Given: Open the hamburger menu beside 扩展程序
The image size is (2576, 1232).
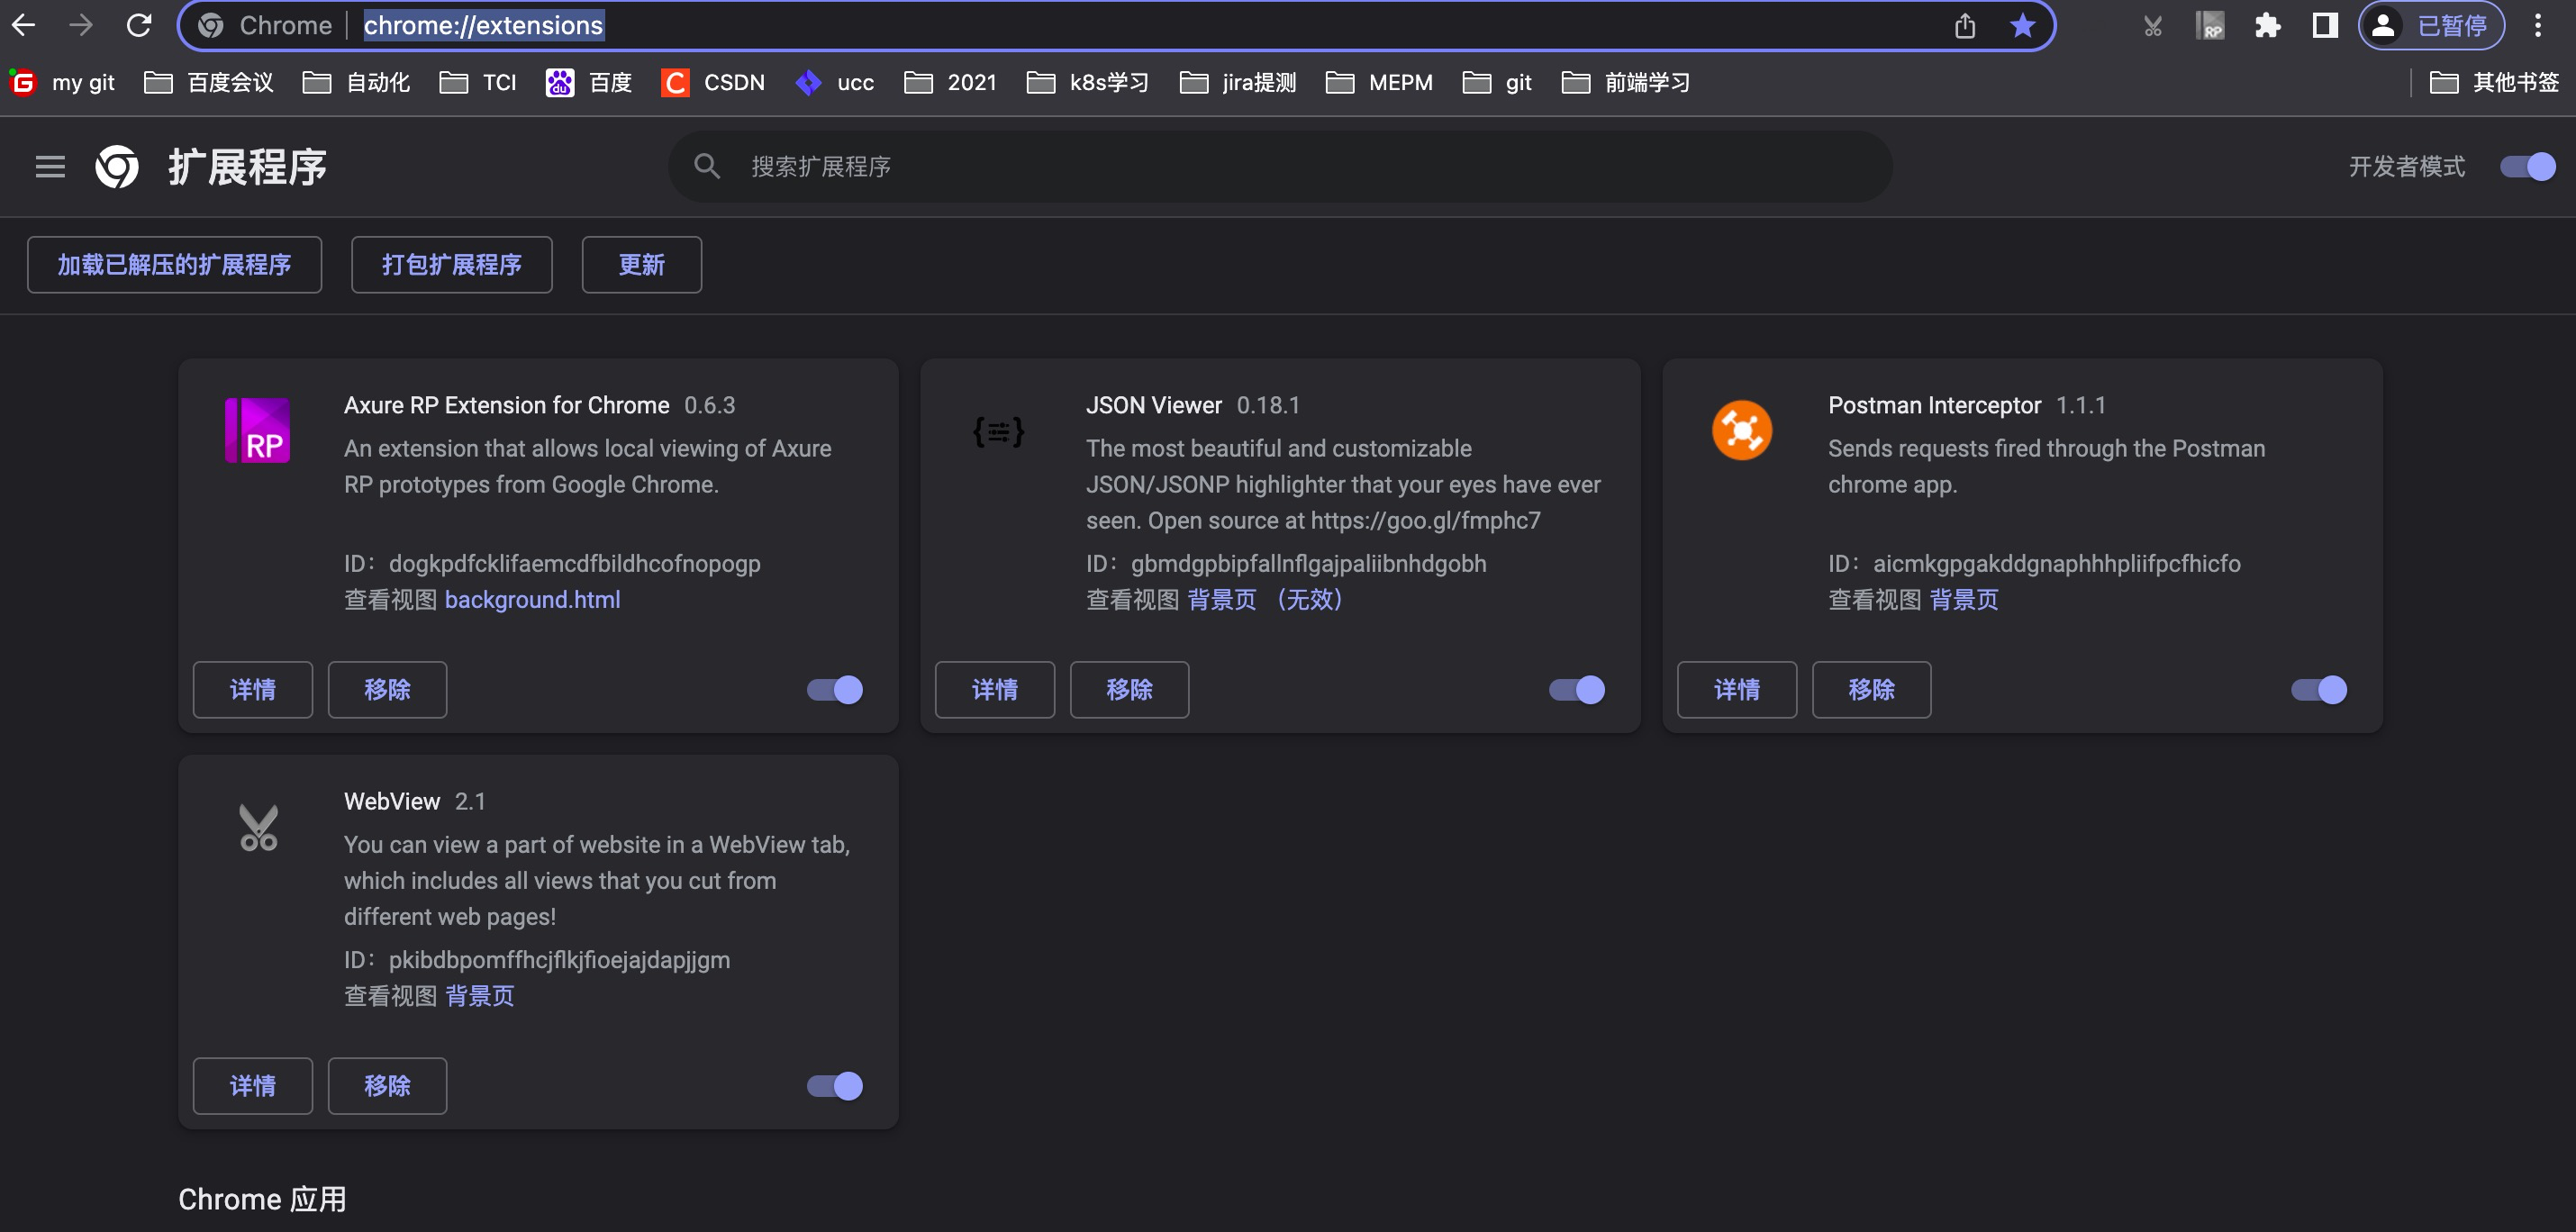Looking at the screenshot, I should pyautogui.click(x=49, y=166).
